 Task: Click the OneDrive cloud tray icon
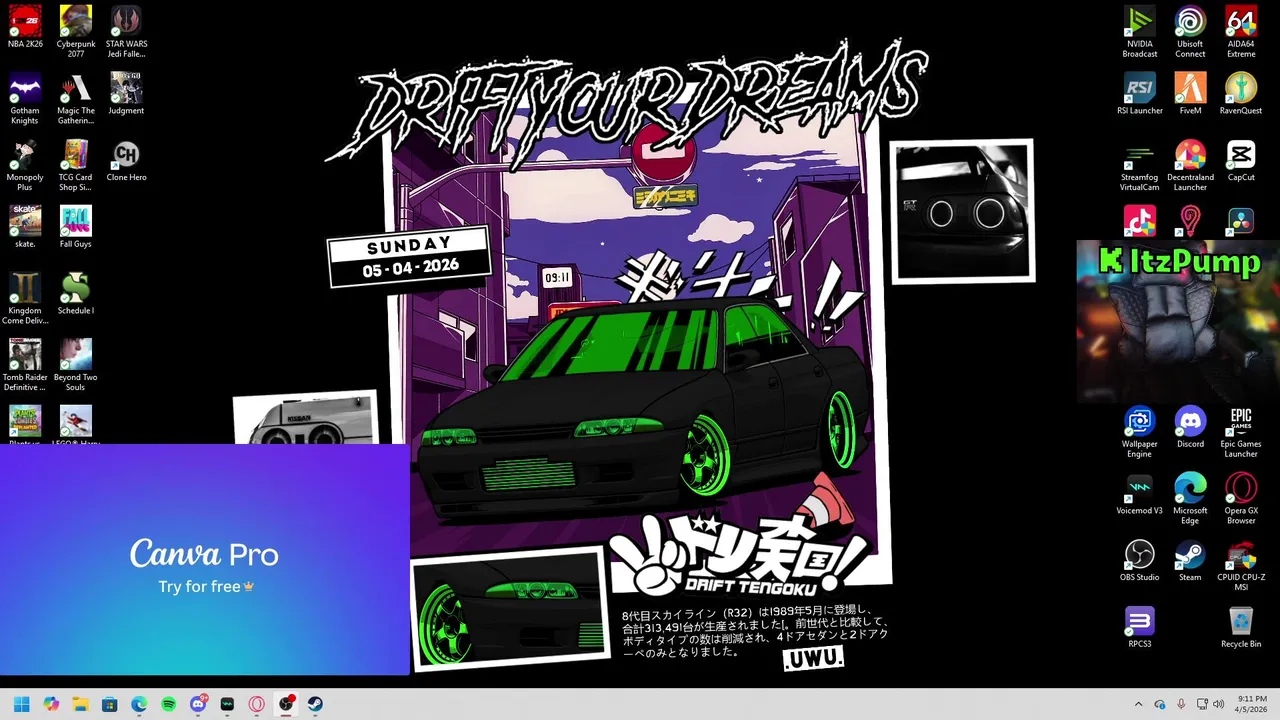(x=1160, y=704)
